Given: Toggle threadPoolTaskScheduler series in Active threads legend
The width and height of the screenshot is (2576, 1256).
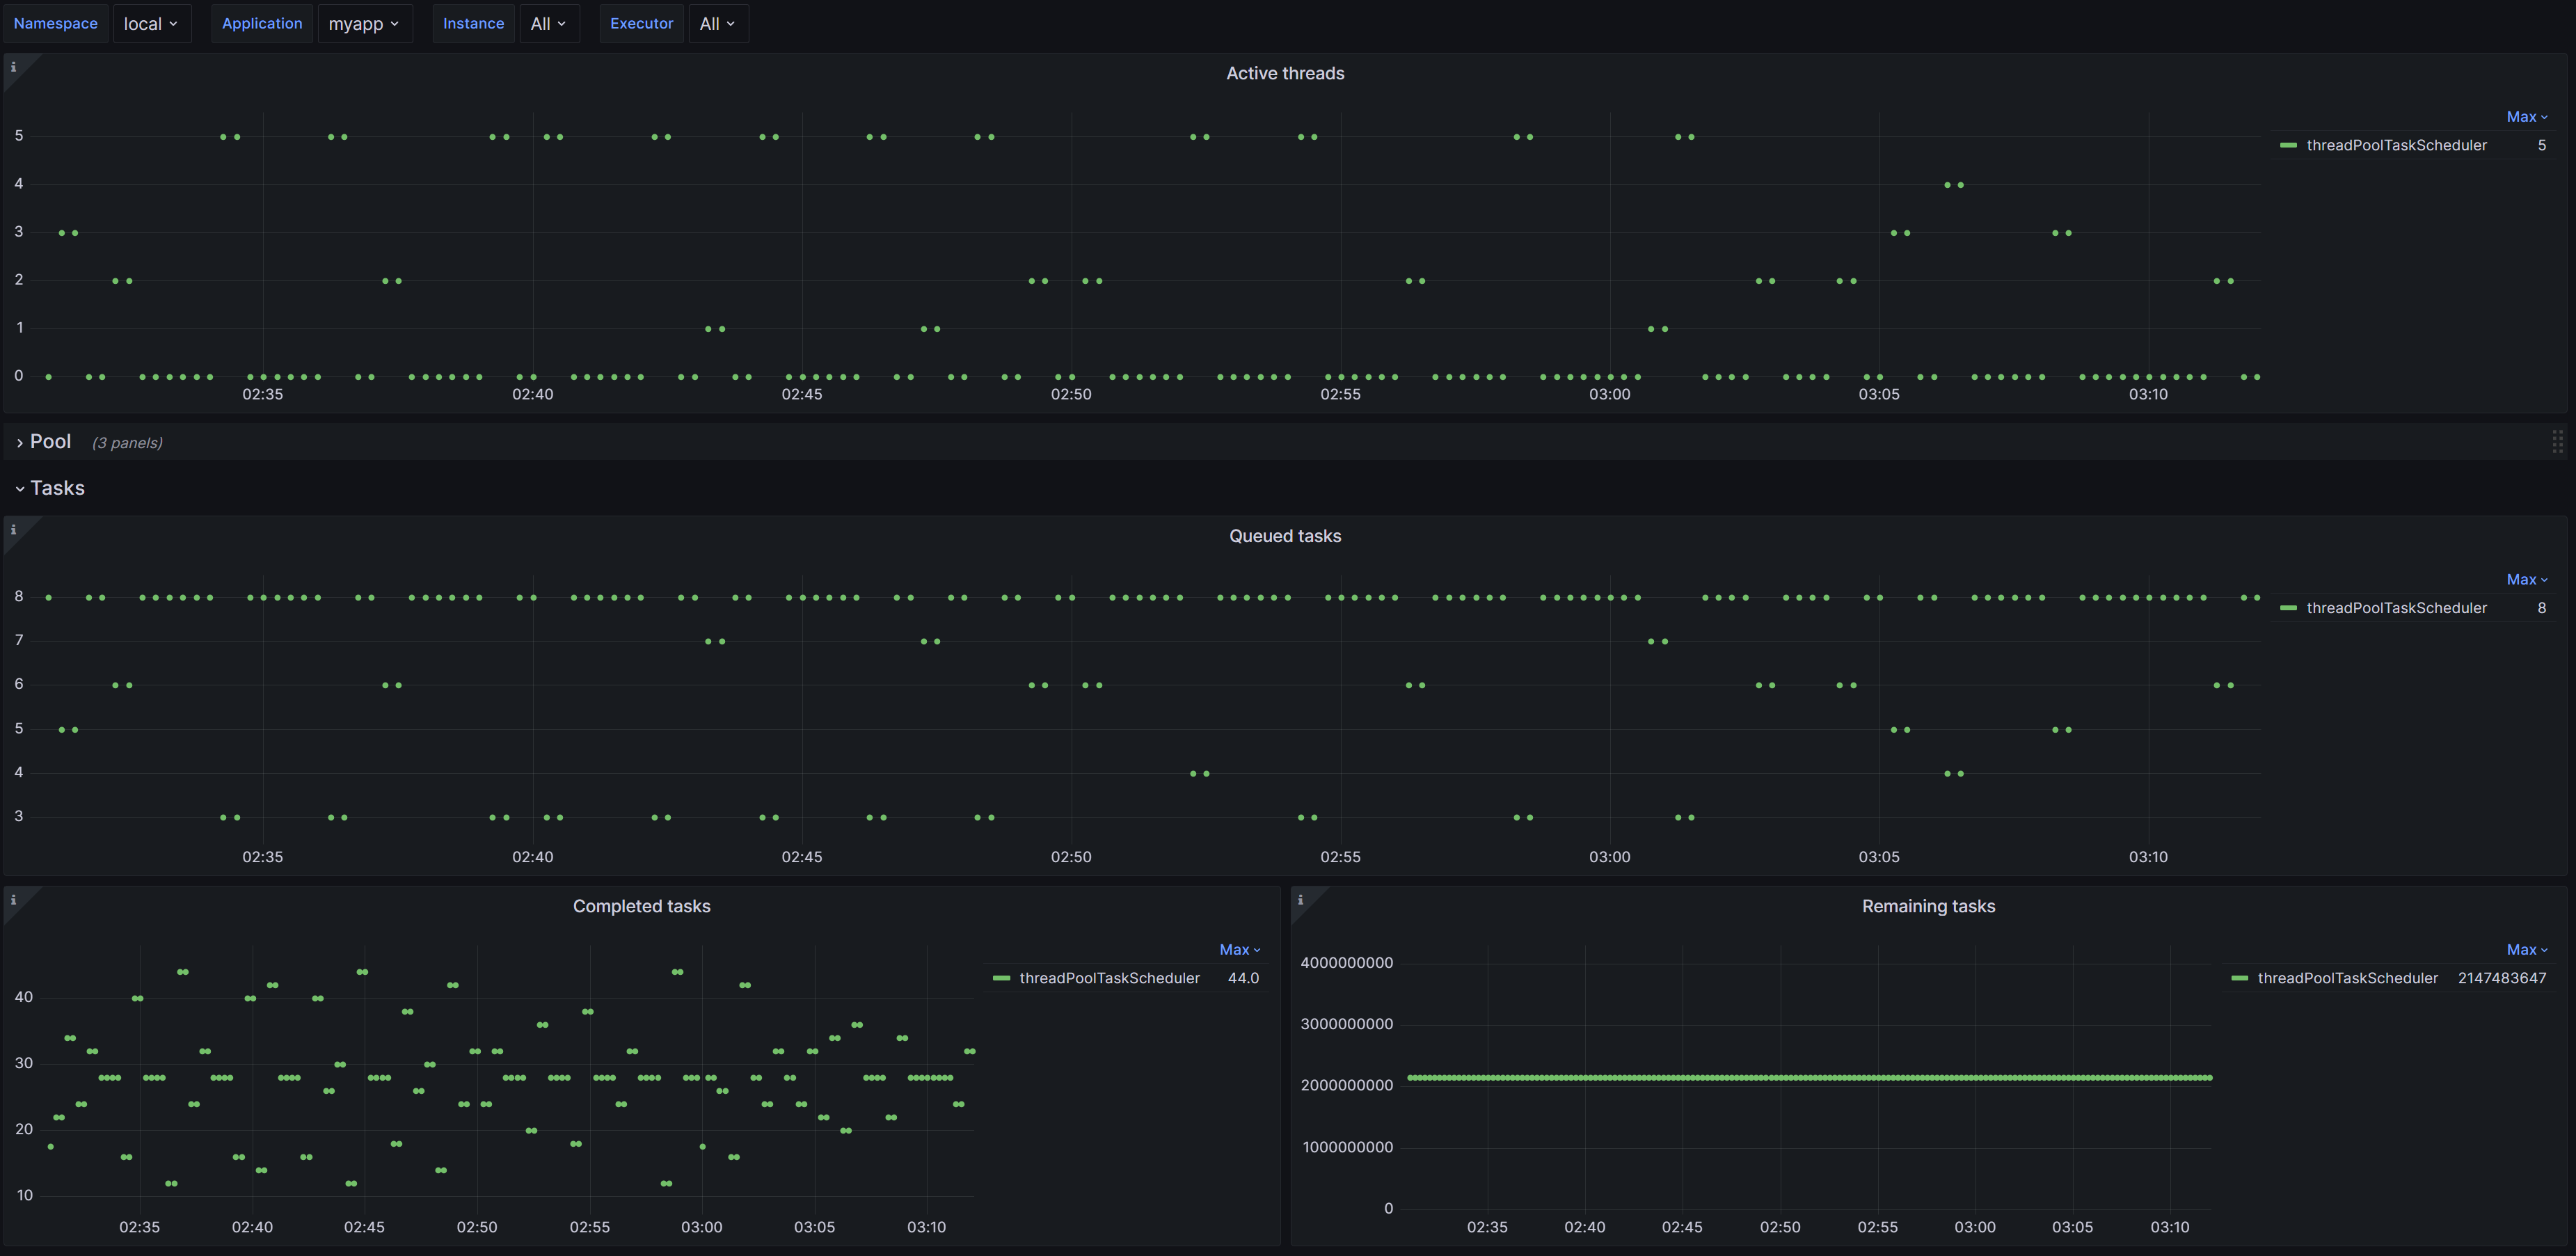Looking at the screenshot, I should pyautogui.click(x=2395, y=145).
